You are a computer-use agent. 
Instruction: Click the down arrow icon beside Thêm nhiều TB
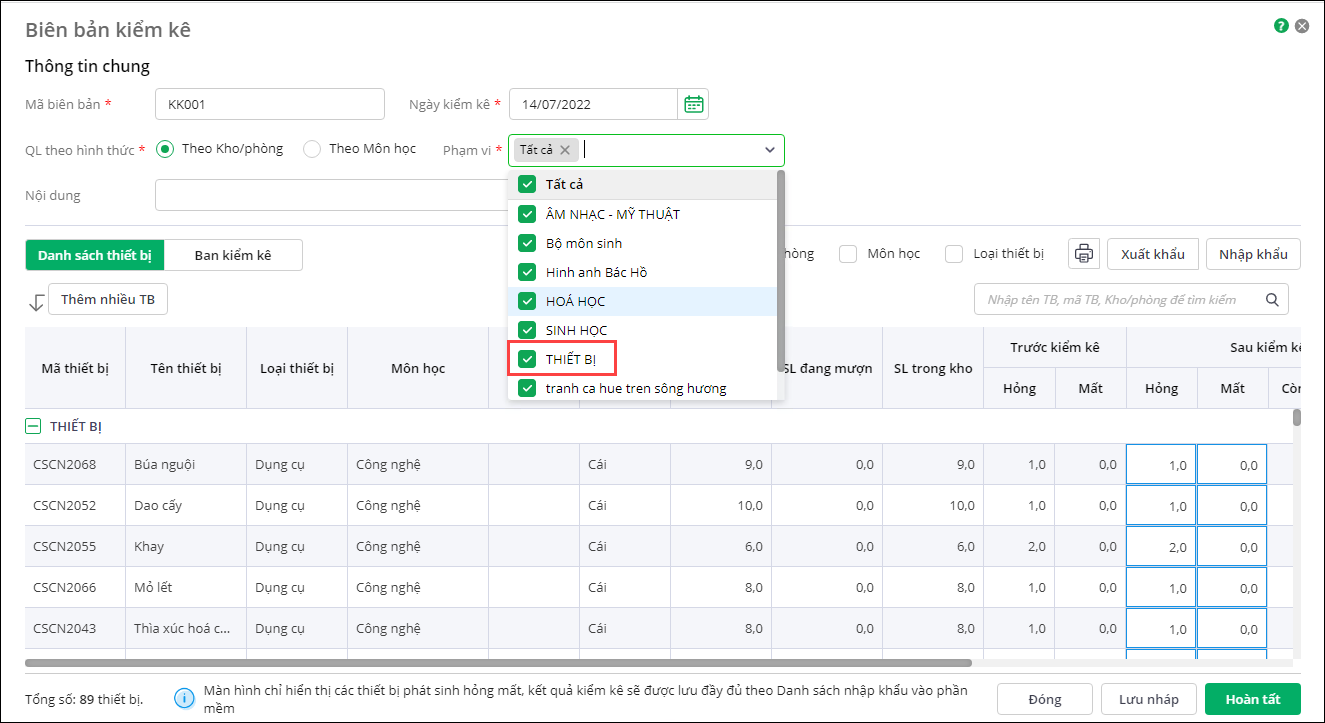point(36,301)
